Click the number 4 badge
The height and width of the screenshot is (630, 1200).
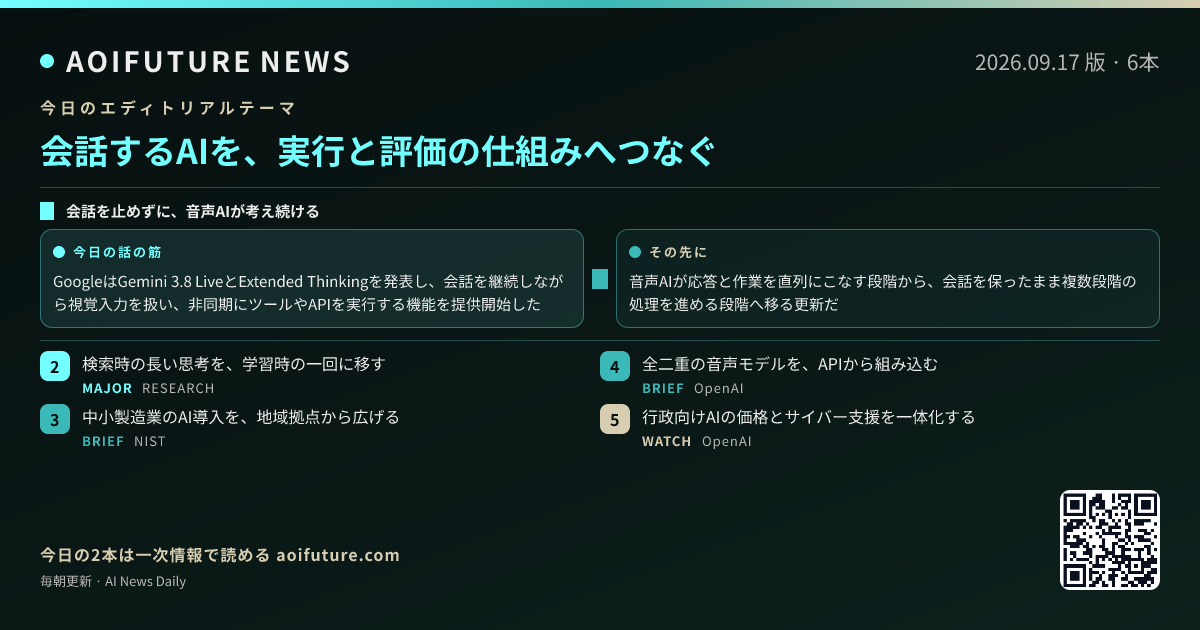pos(615,366)
